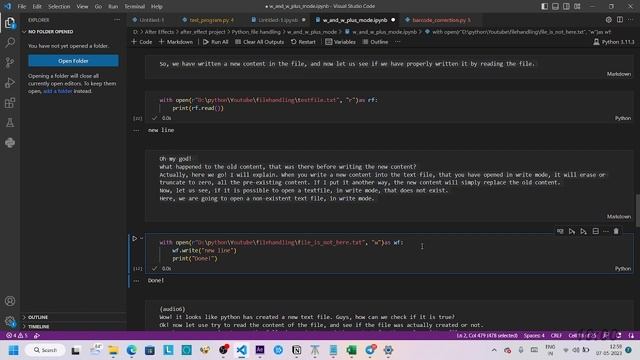640x360 pixels.
Task: Open the Explorer view in activity bar
Action: point(10,23)
